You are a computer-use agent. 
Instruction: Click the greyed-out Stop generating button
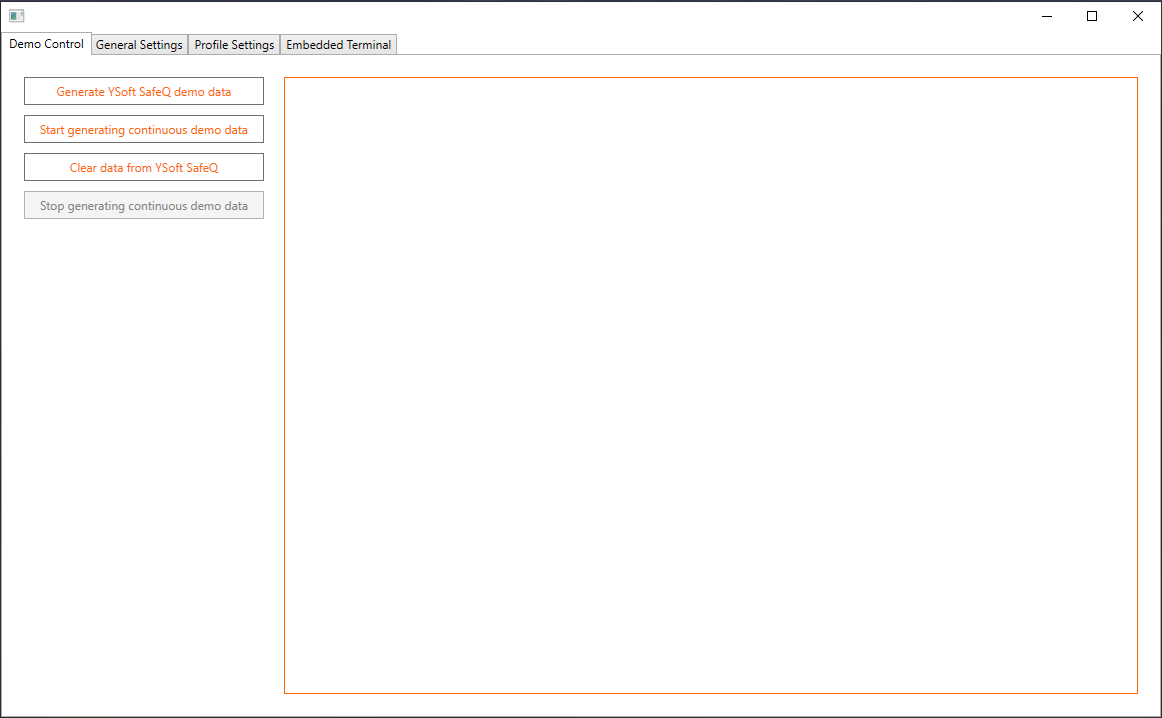tap(144, 206)
